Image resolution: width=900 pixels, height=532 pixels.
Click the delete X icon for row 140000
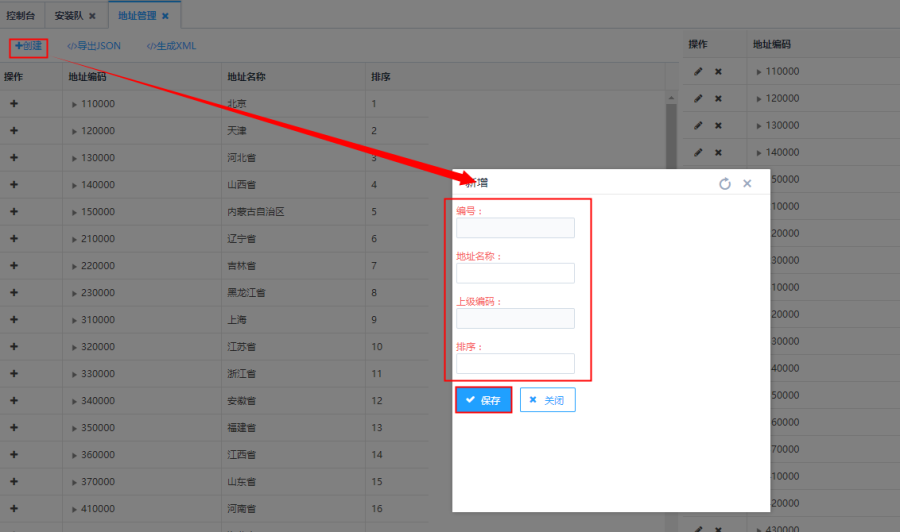[x=718, y=152]
